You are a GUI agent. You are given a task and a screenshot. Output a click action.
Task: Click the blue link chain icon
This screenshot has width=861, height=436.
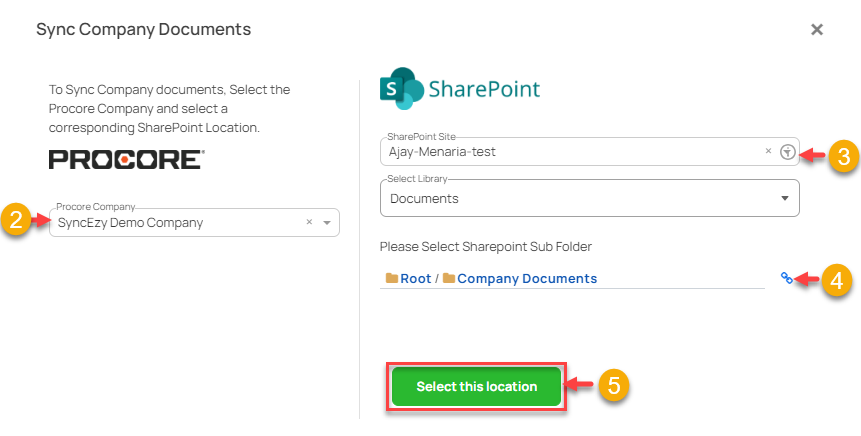(786, 278)
